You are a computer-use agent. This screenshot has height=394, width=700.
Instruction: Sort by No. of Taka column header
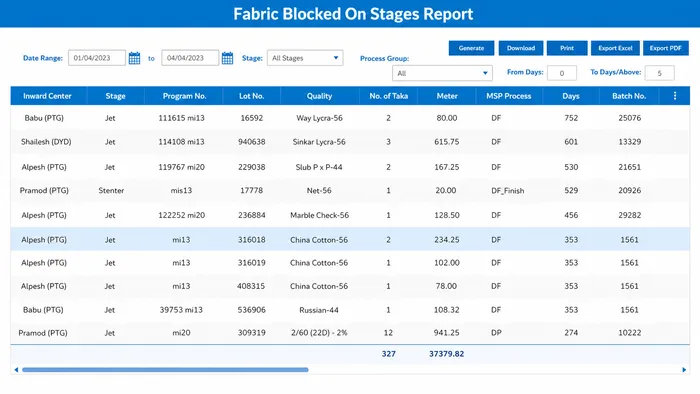388,96
